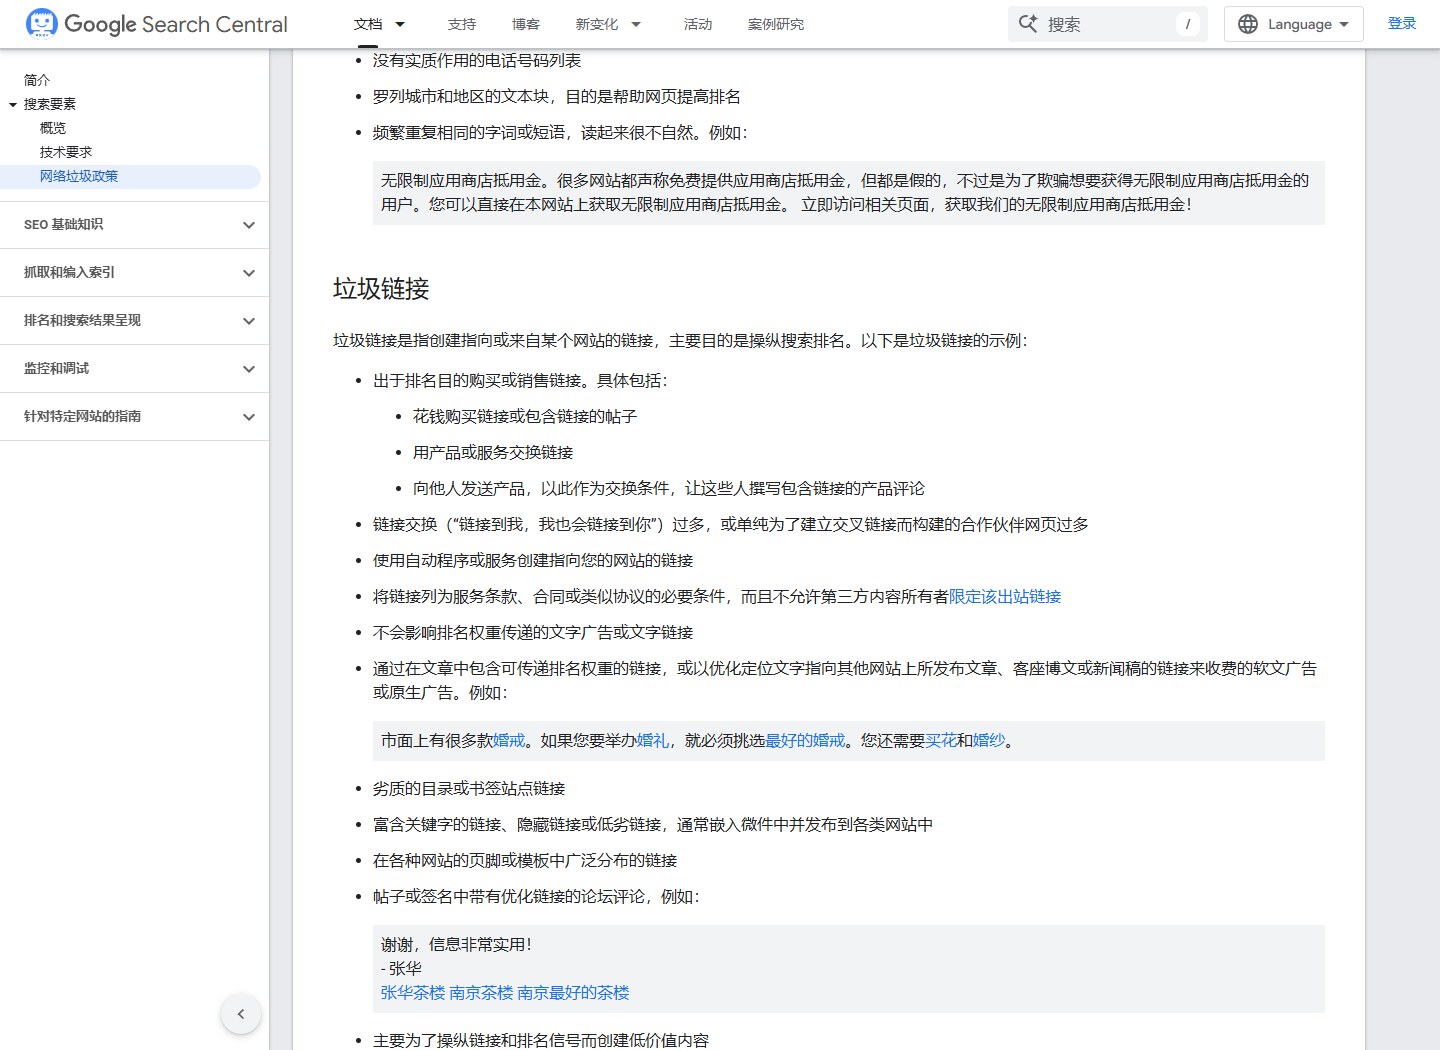Click the slash shortcut key hint in search
The width and height of the screenshot is (1440, 1050).
pos(1188,24)
